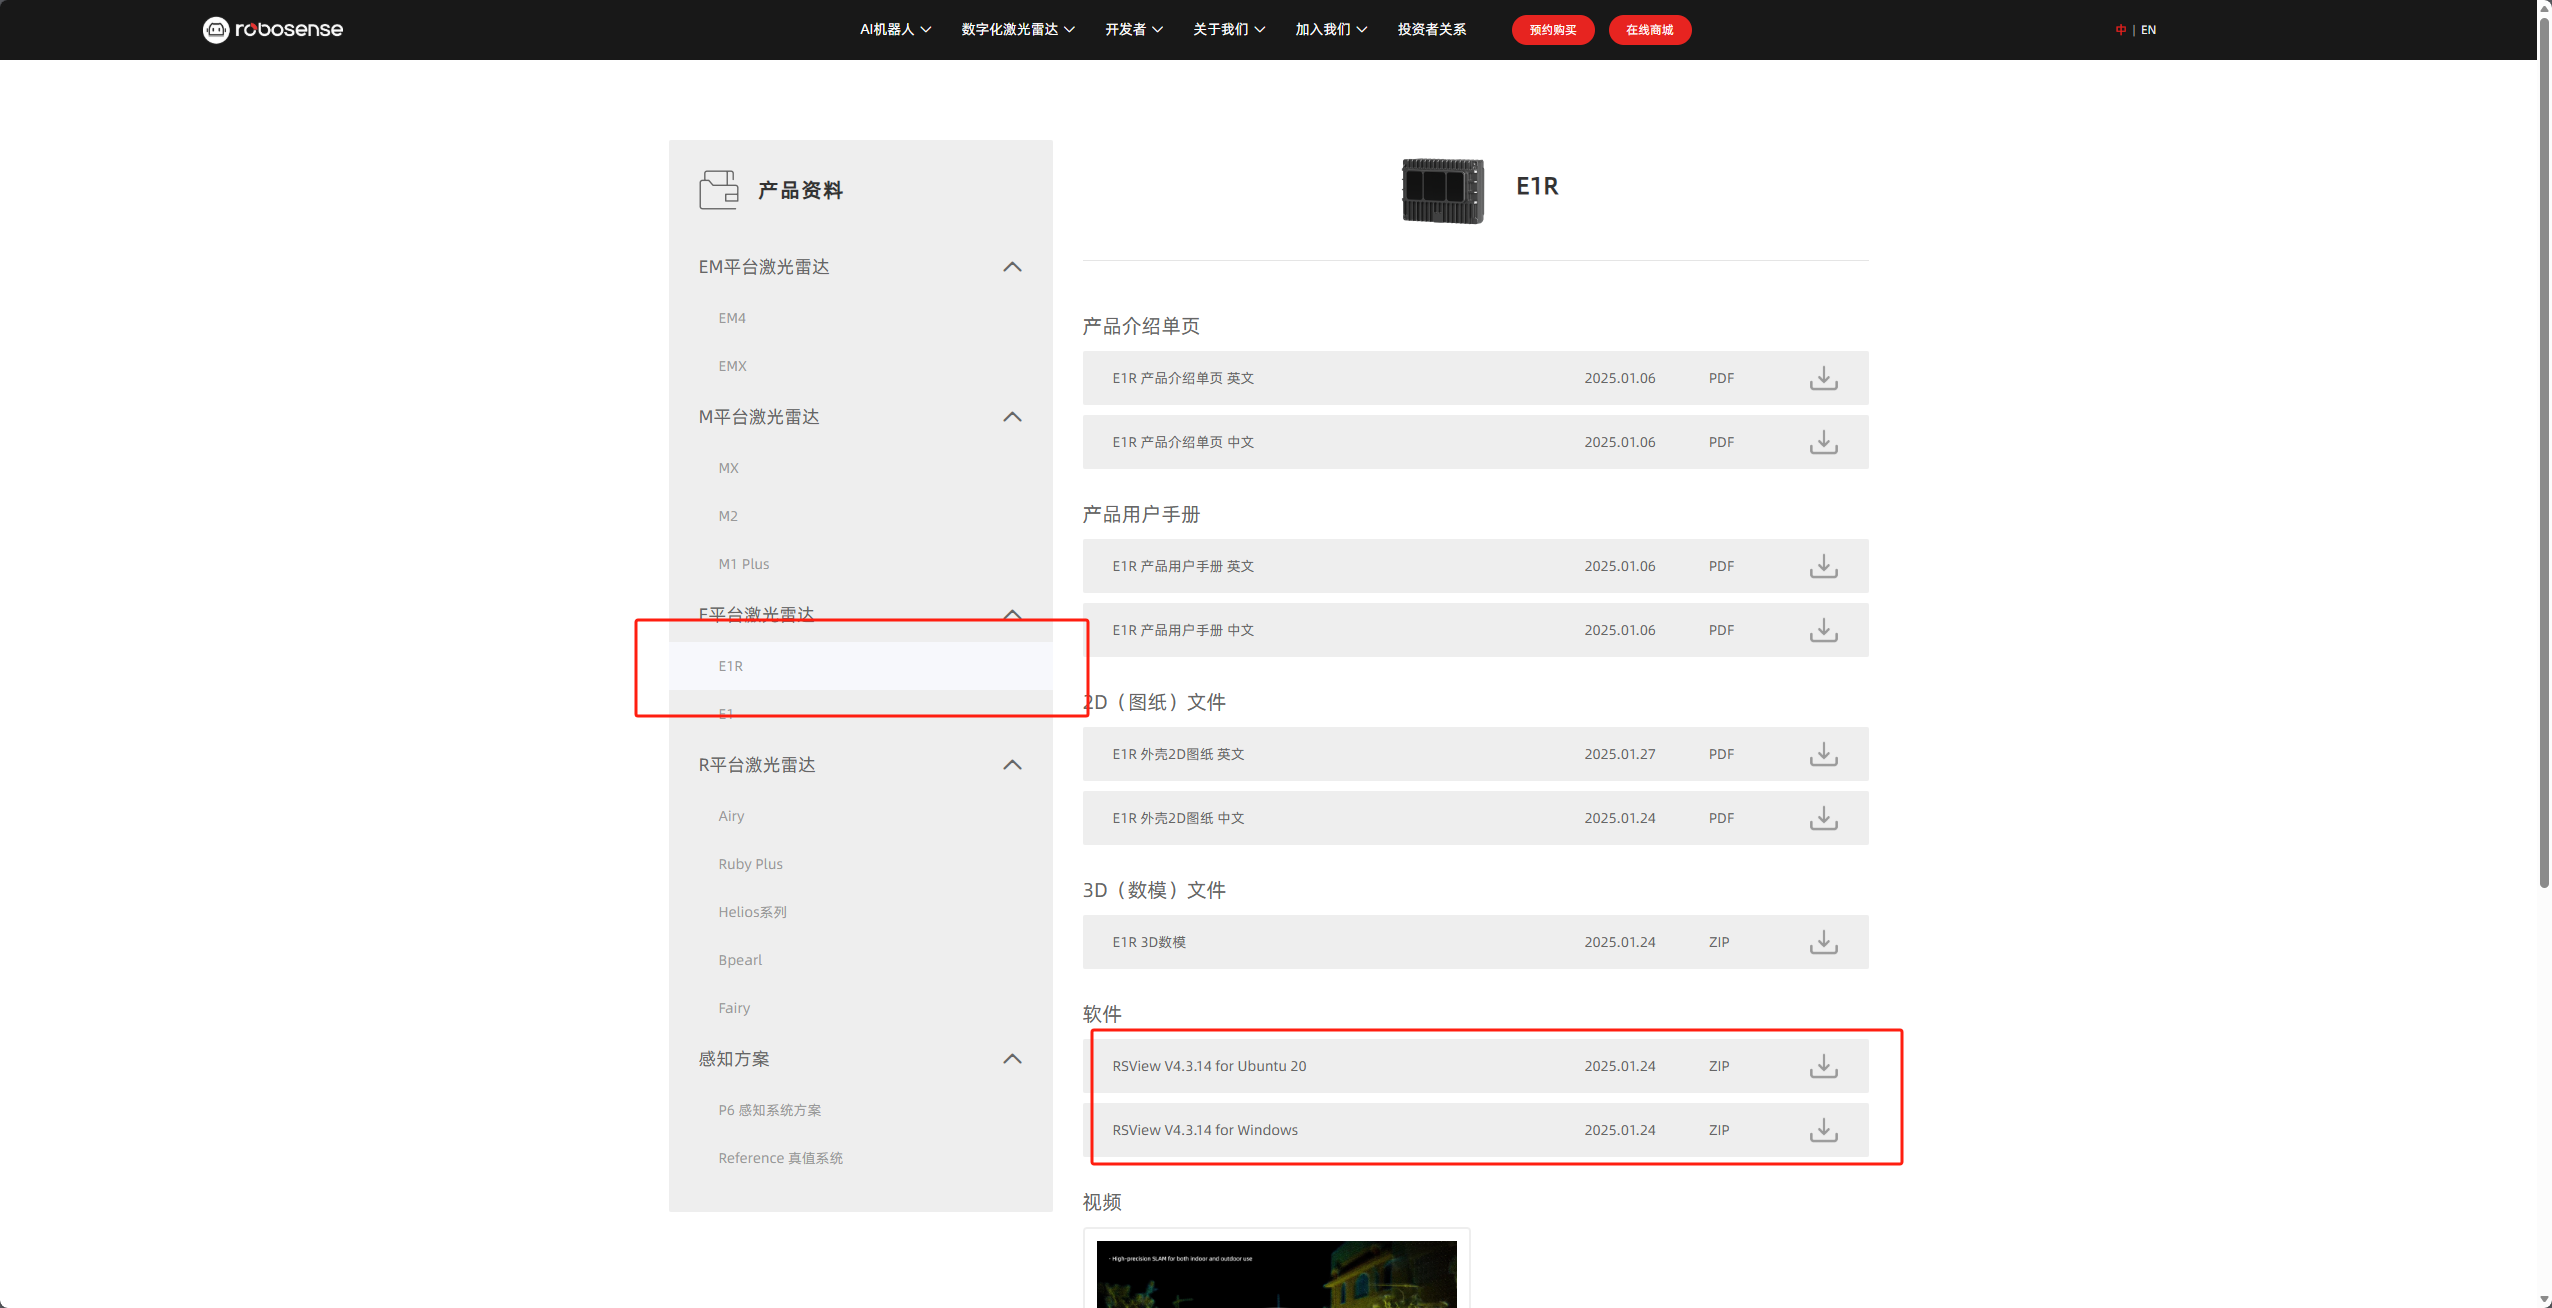Download E1R 产品介绍单页 中文 PDF
This screenshot has height=1308, width=2552.
[x=1823, y=442]
